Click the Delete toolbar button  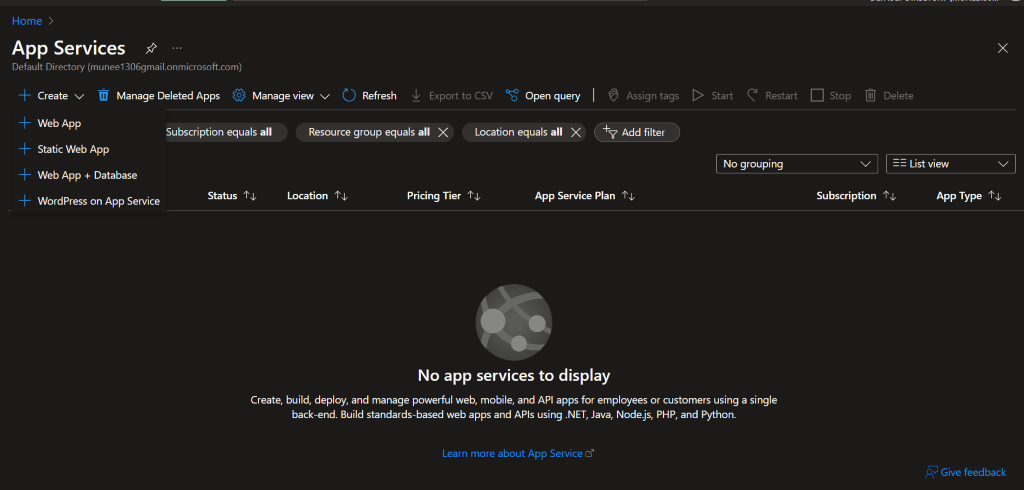click(889, 95)
